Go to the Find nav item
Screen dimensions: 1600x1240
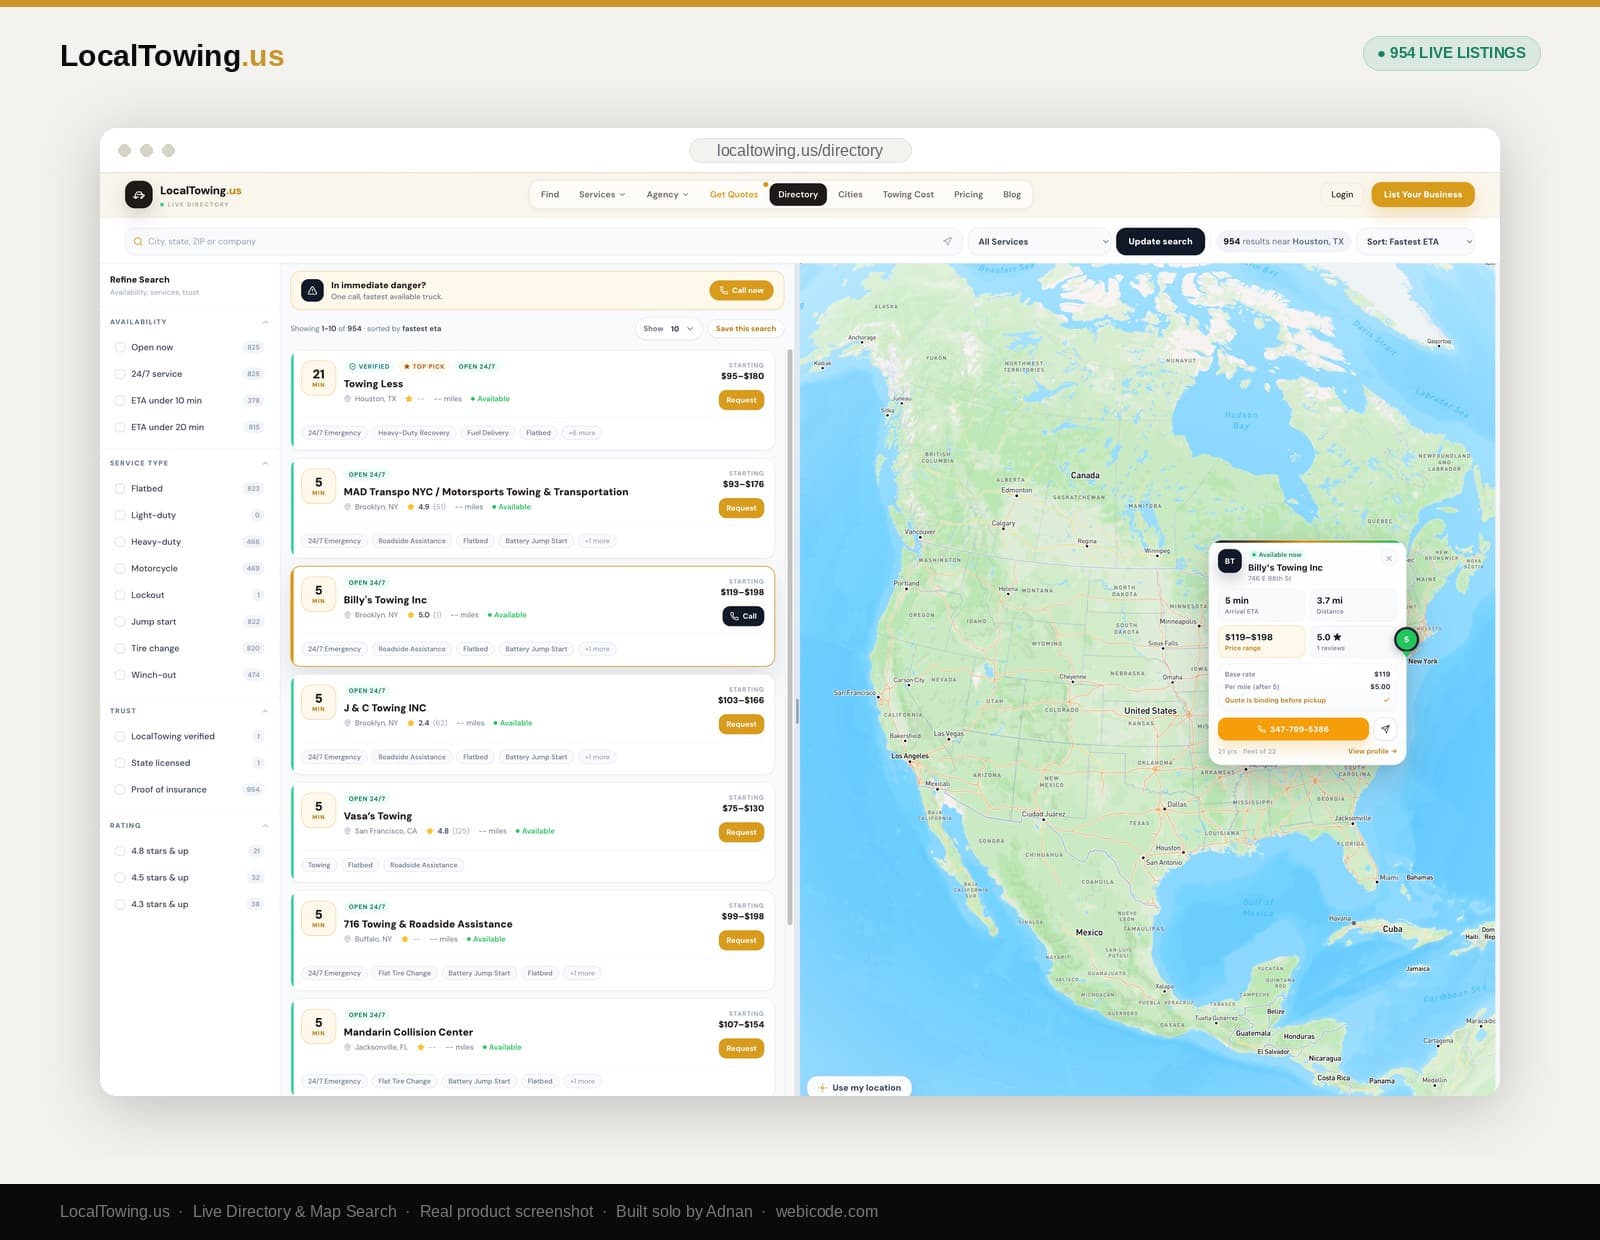(x=550, y=194)
